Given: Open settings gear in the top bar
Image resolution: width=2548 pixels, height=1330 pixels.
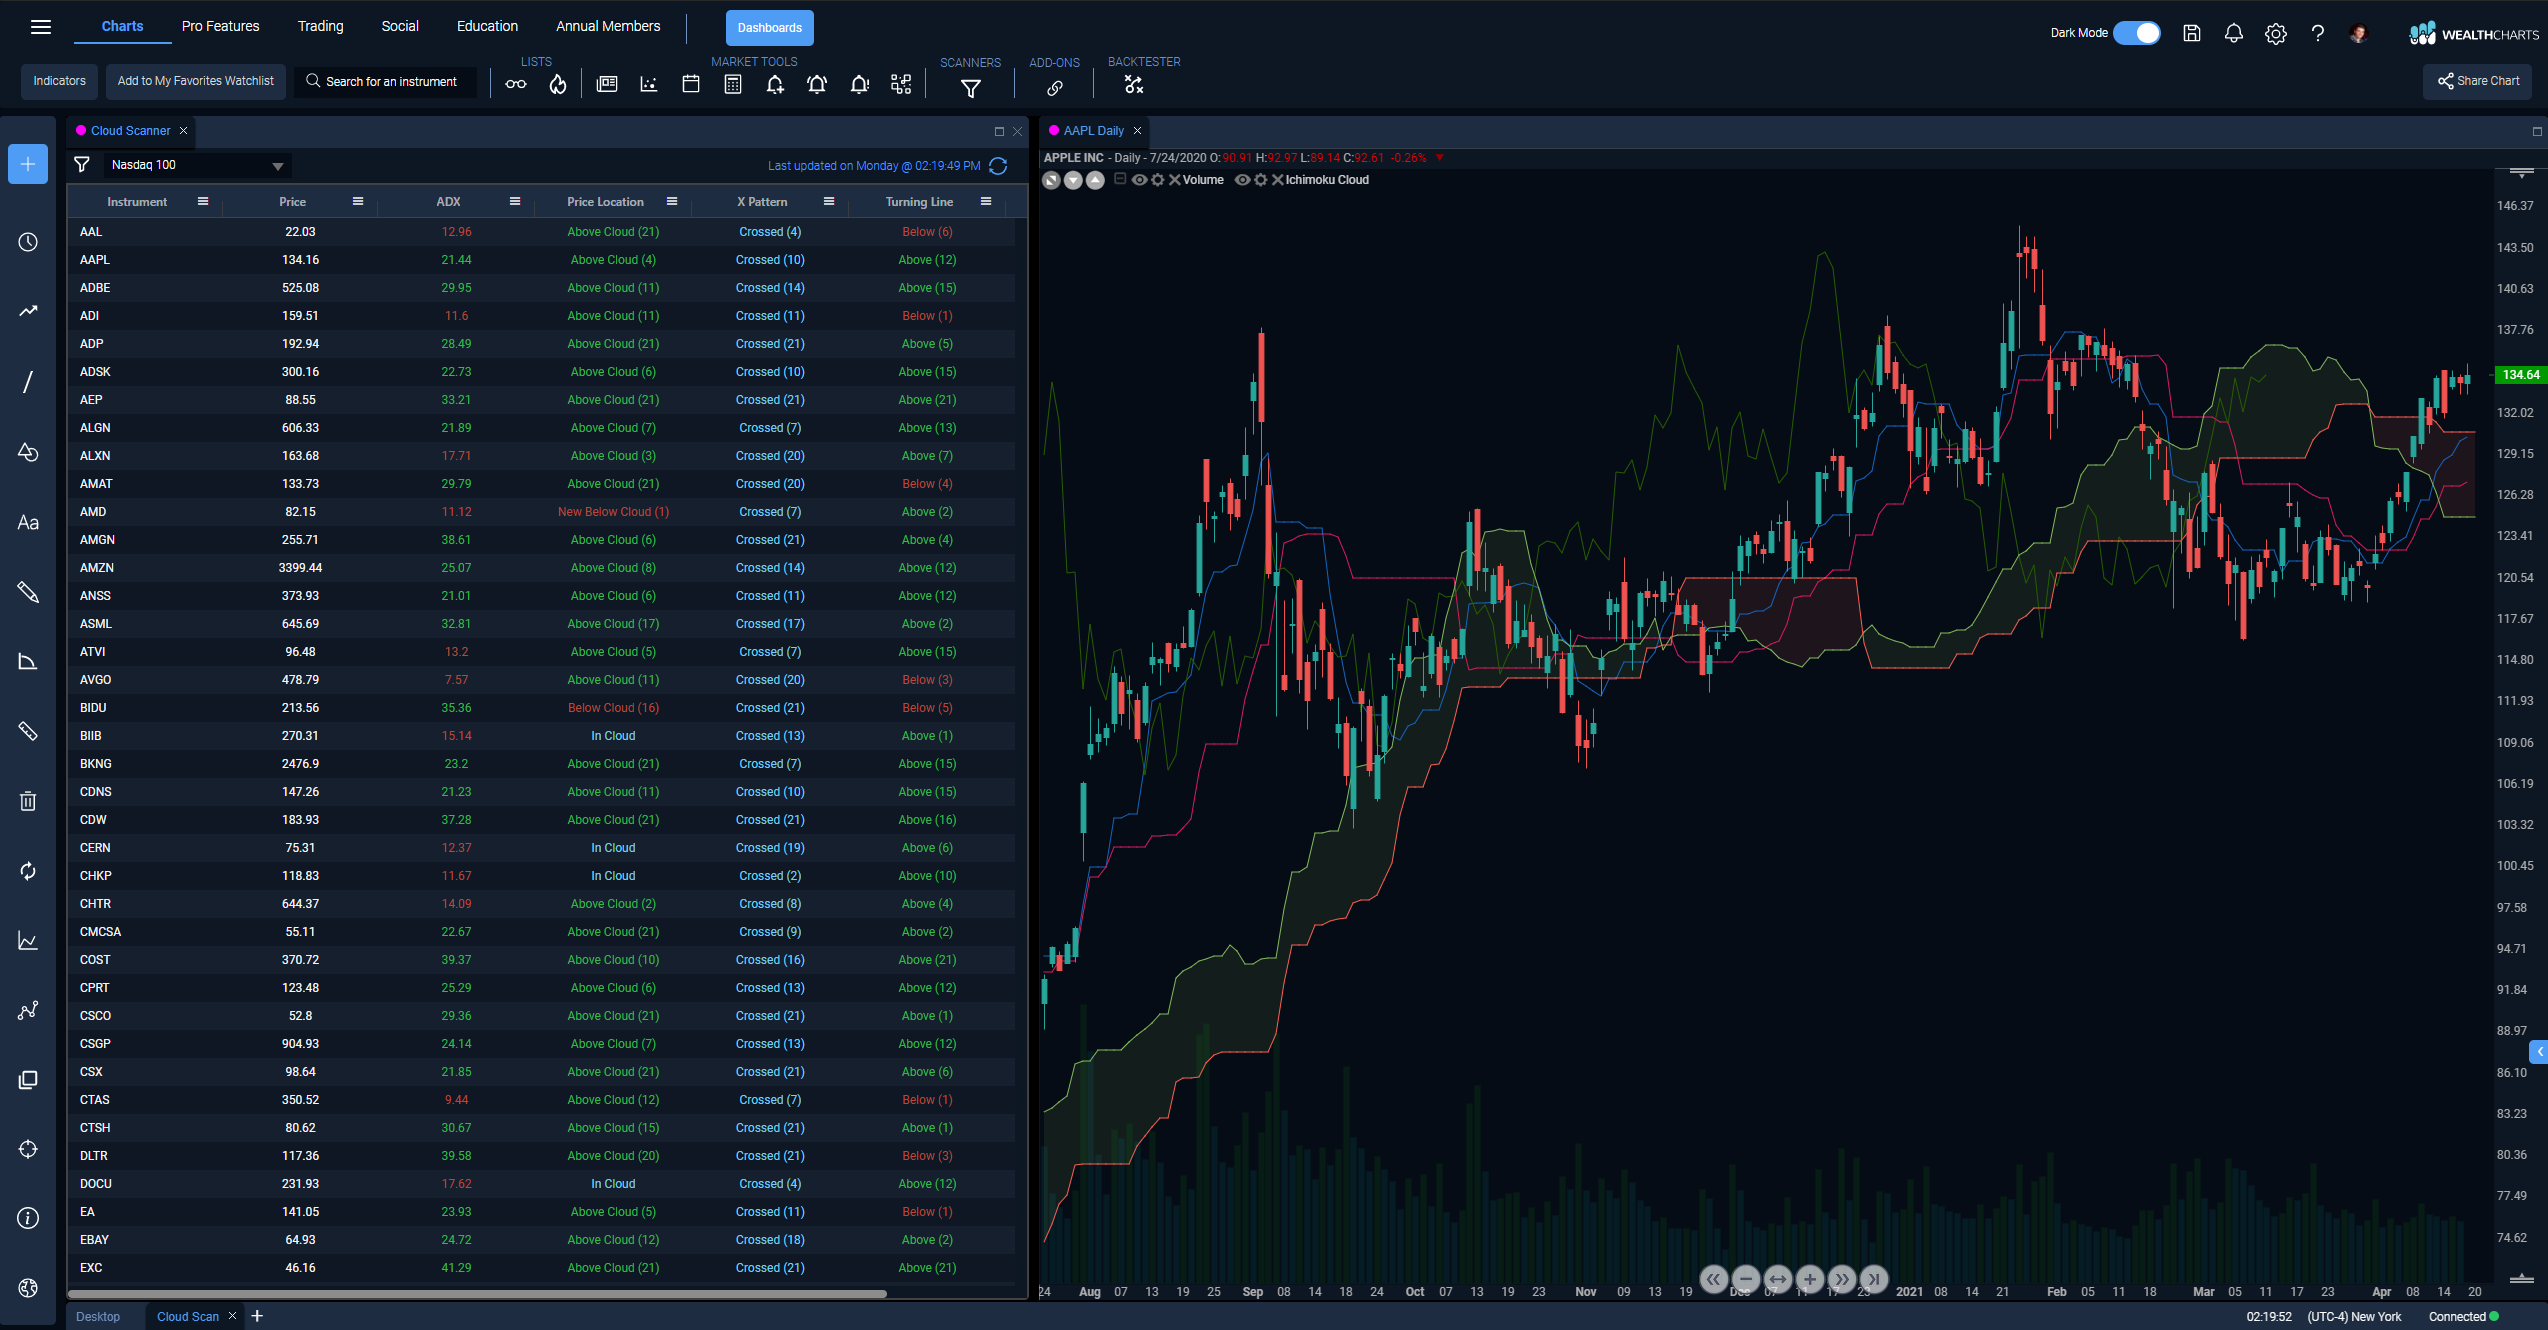Looking at the screenshot, I should tap(2276, 33).
